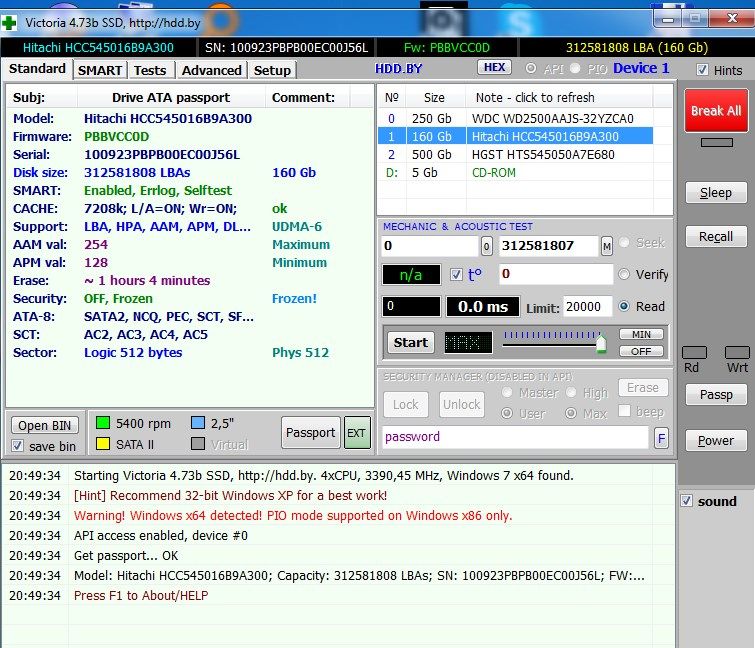Click the MIN acoustic button
Viewport: 755px width, 648px height.
pos(641,334)
